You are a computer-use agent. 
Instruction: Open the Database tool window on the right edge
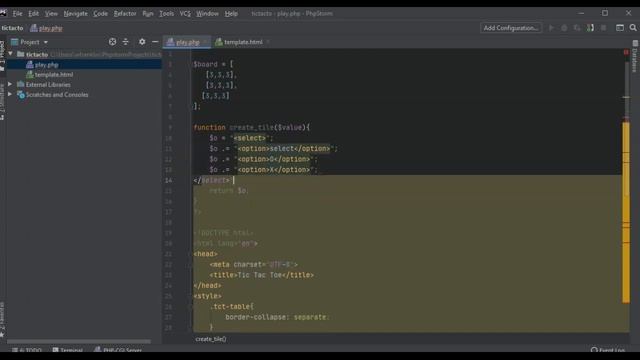(x=635, y=56)
